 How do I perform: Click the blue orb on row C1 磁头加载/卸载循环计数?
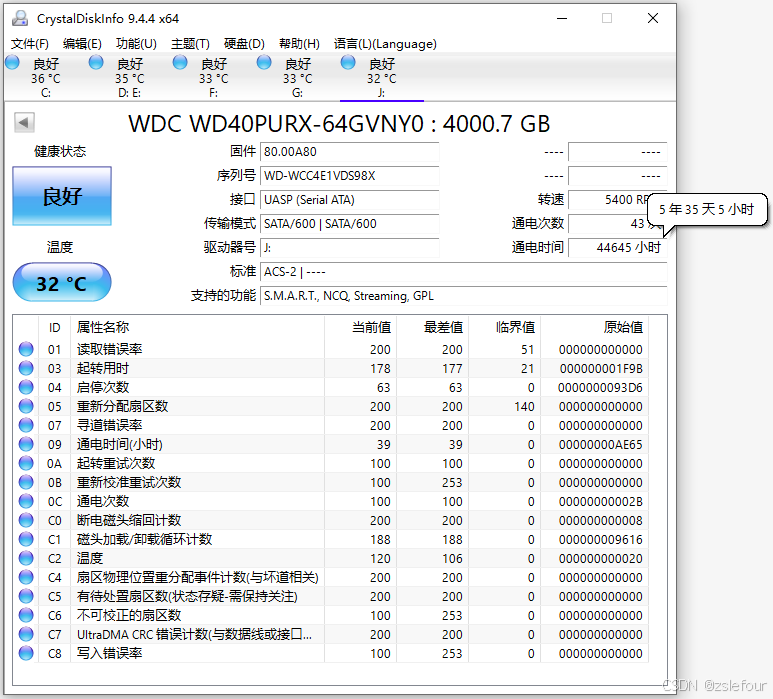coord(26,539)
